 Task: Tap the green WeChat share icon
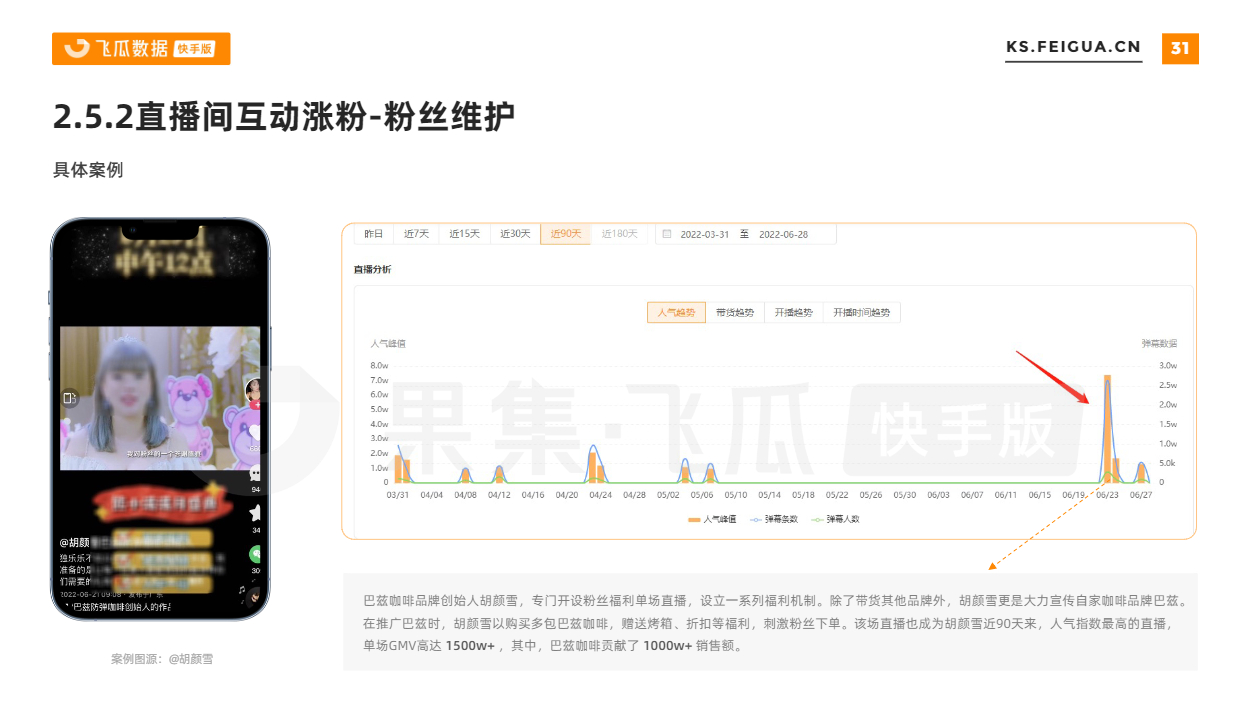click(256, 554)
